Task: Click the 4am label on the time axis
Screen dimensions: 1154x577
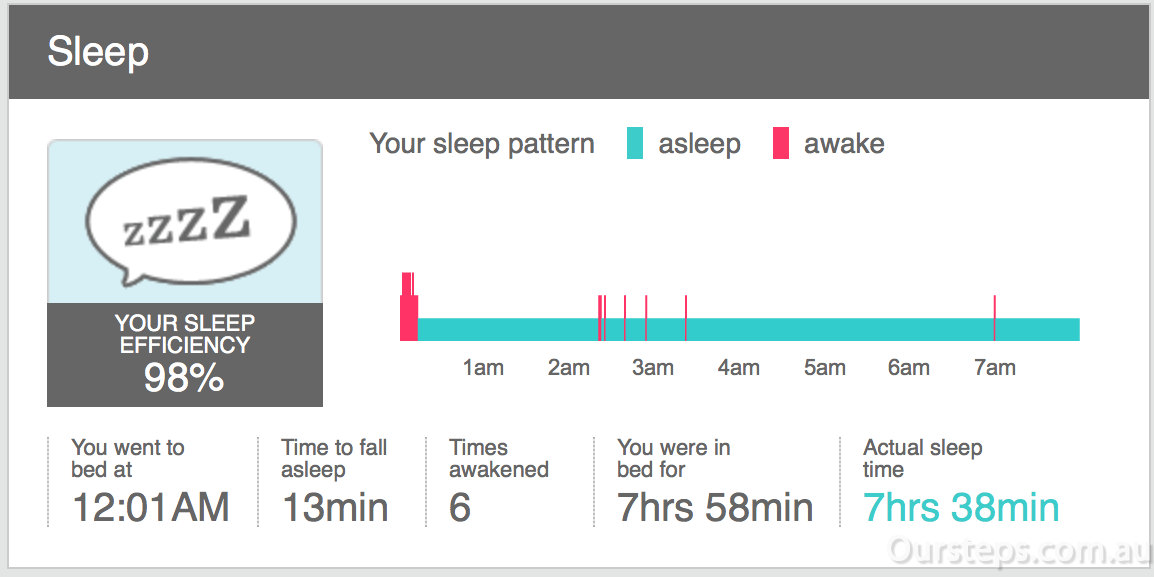Action: pos(738,367)
